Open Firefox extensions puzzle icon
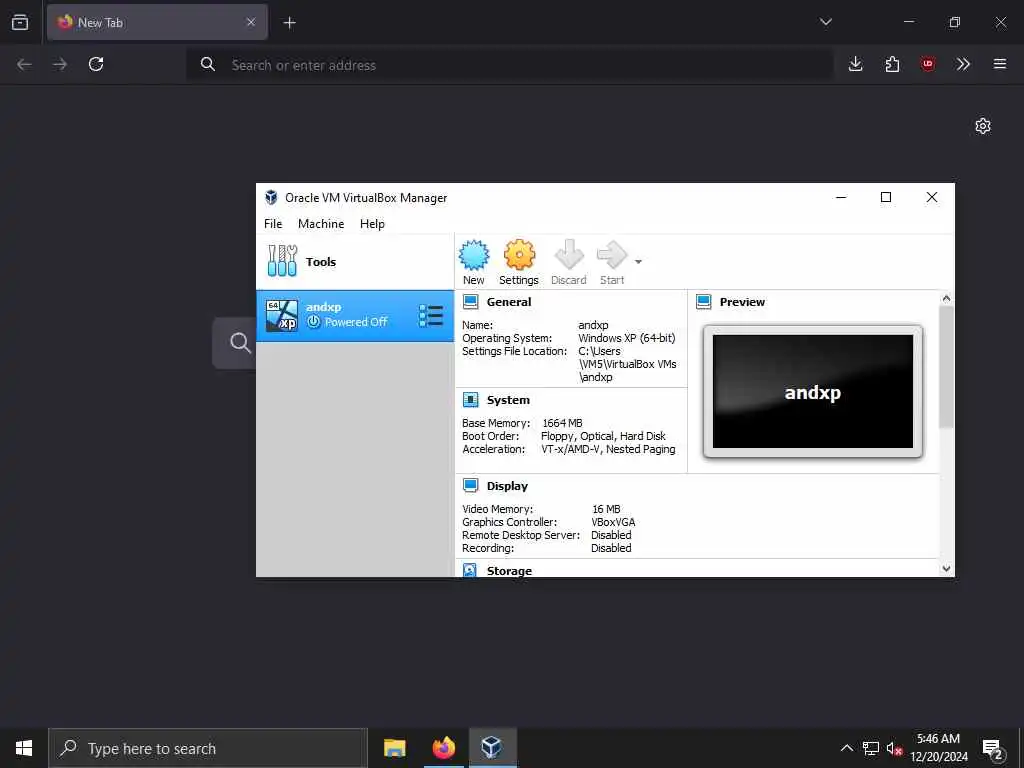Screen dimensions: 1024x768 [892, 64]
